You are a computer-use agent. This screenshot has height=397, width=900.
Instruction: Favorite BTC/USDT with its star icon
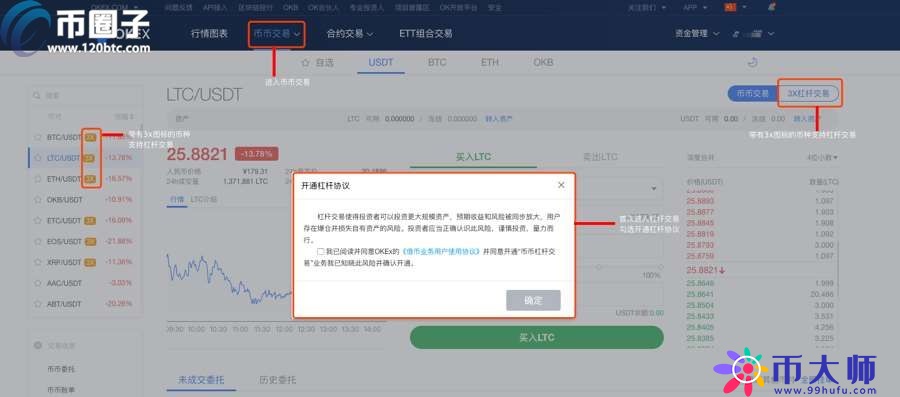click(x=38, y=137)
